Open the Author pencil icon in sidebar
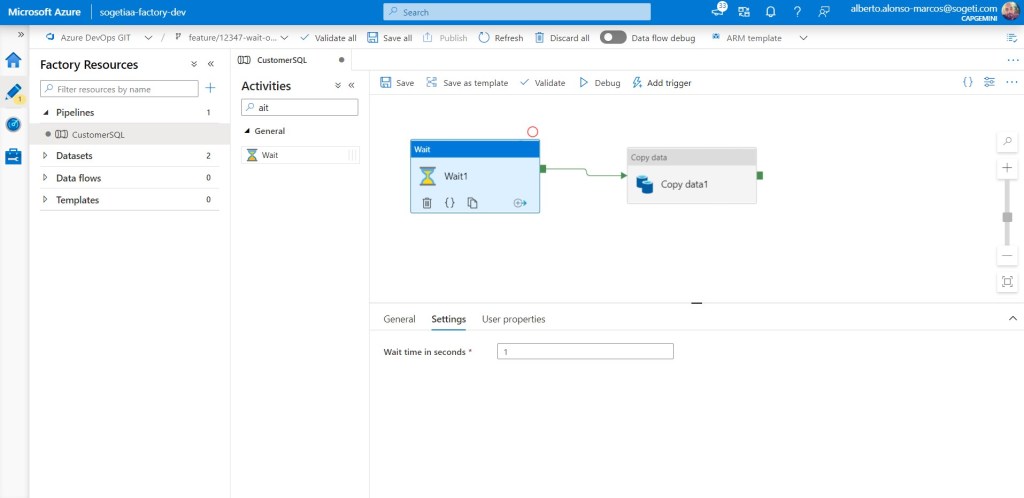 tap(14, 92)
